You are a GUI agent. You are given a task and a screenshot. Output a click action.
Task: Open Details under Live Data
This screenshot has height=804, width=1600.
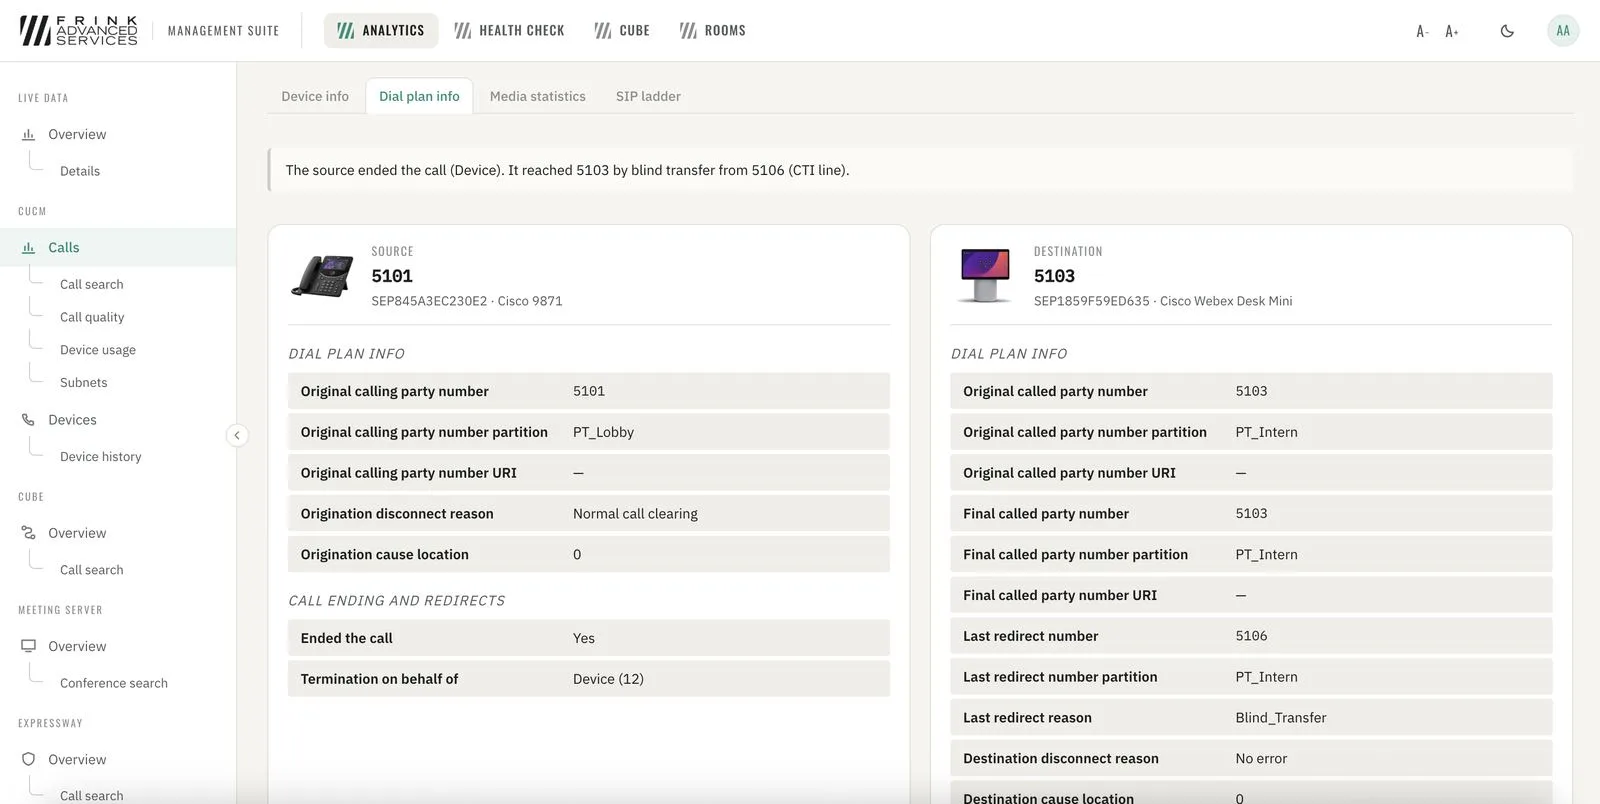[x=80, y=171]
